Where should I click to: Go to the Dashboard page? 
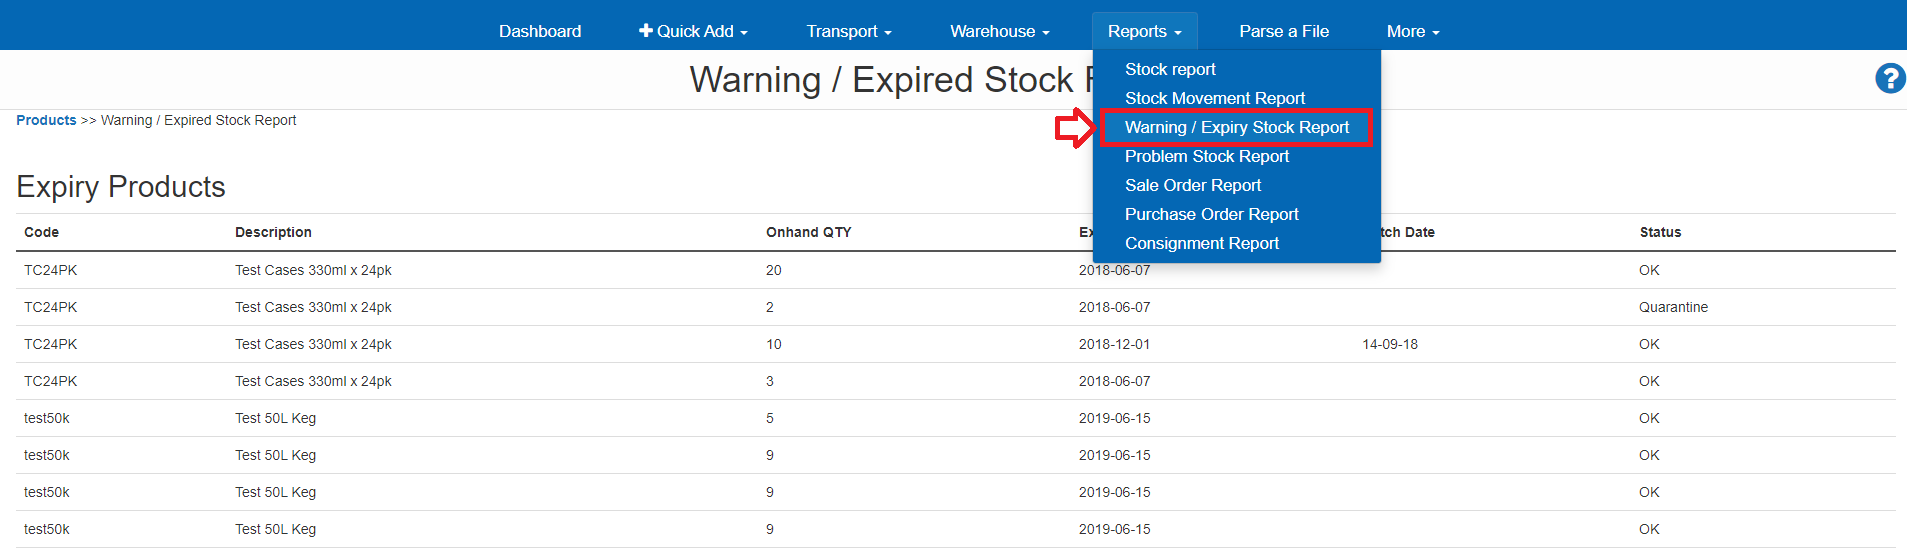click(540, 31)
